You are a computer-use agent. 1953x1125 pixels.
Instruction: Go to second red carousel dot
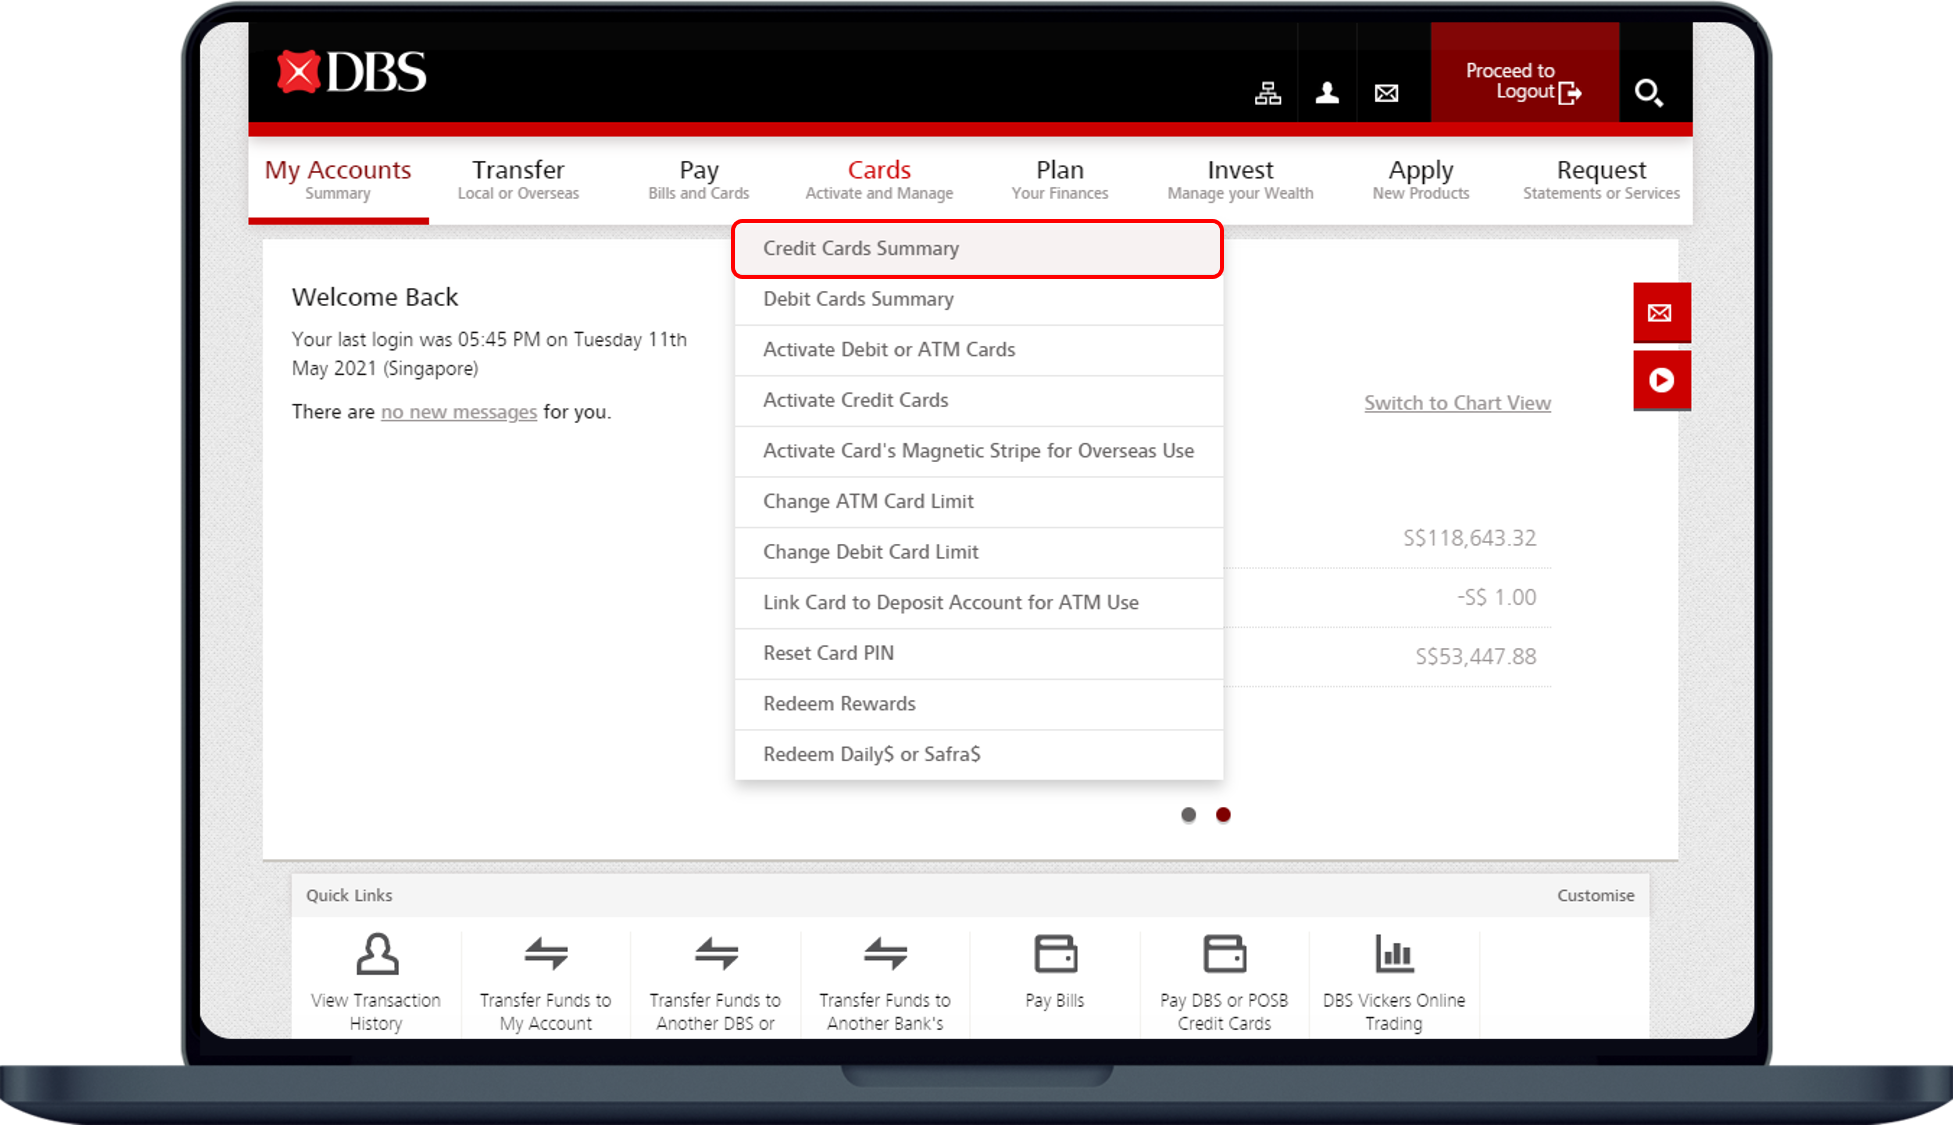(1223, 815)
